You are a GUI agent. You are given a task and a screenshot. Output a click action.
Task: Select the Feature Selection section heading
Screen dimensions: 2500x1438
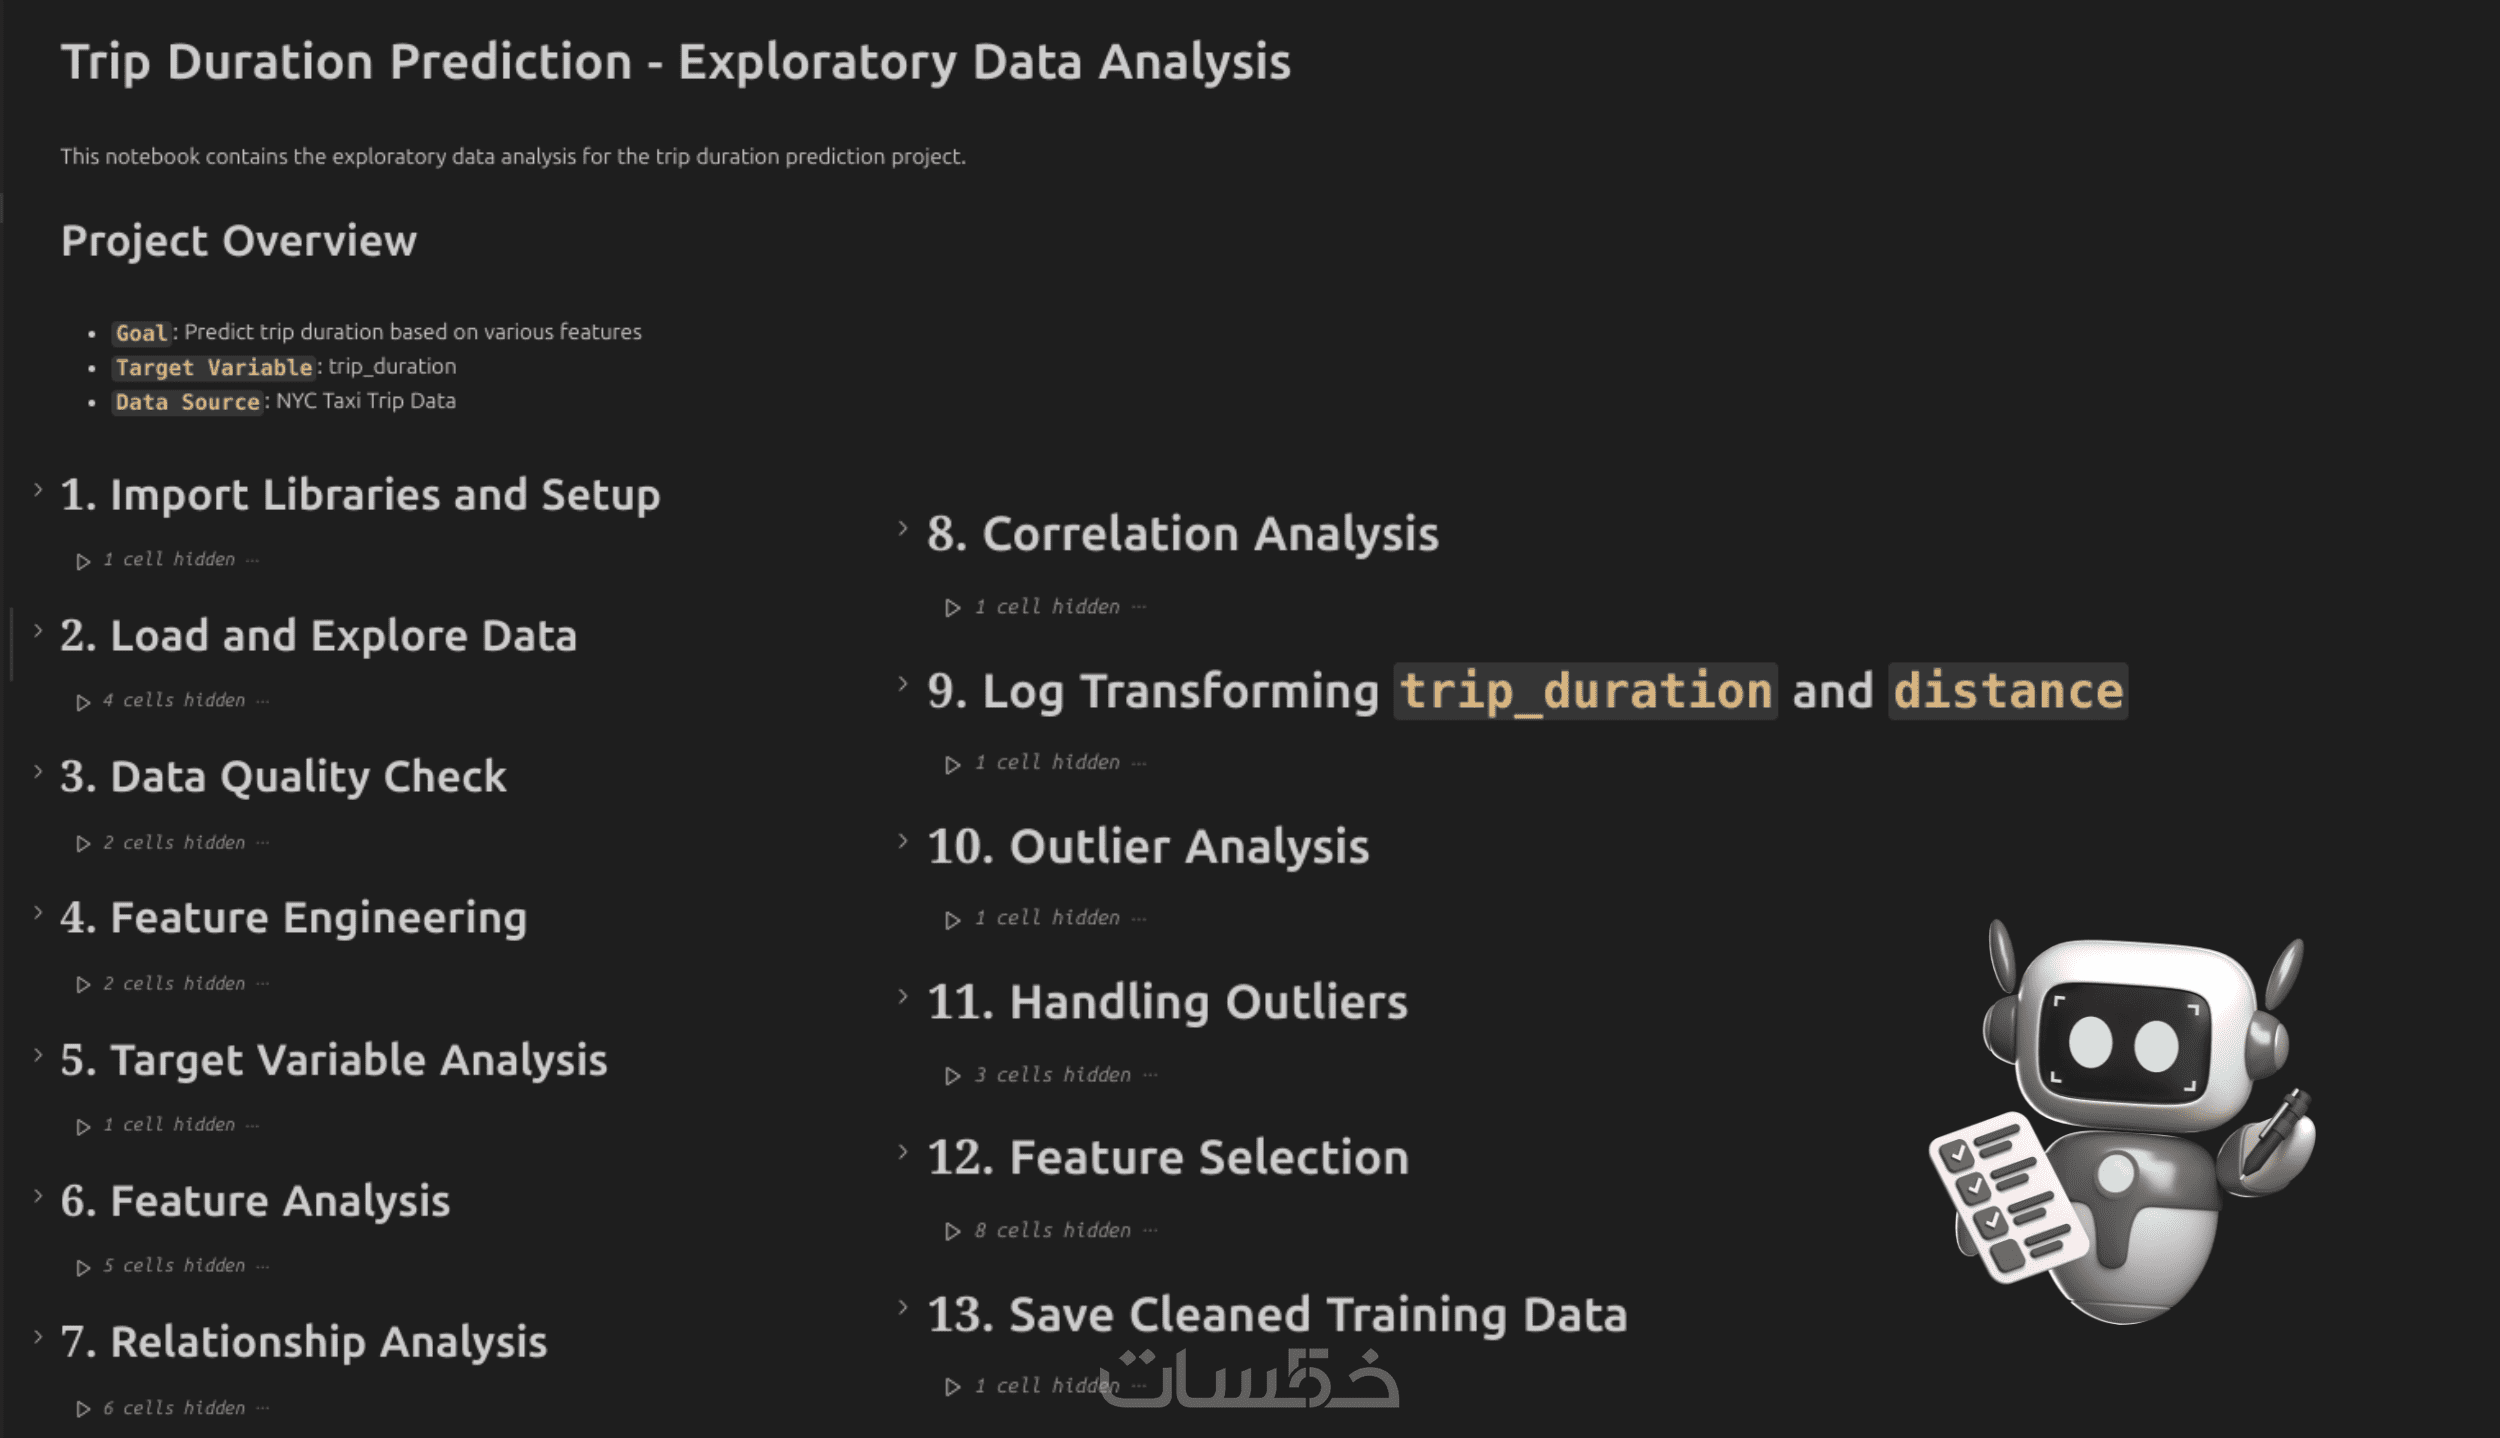(x=1167, y=1158)
